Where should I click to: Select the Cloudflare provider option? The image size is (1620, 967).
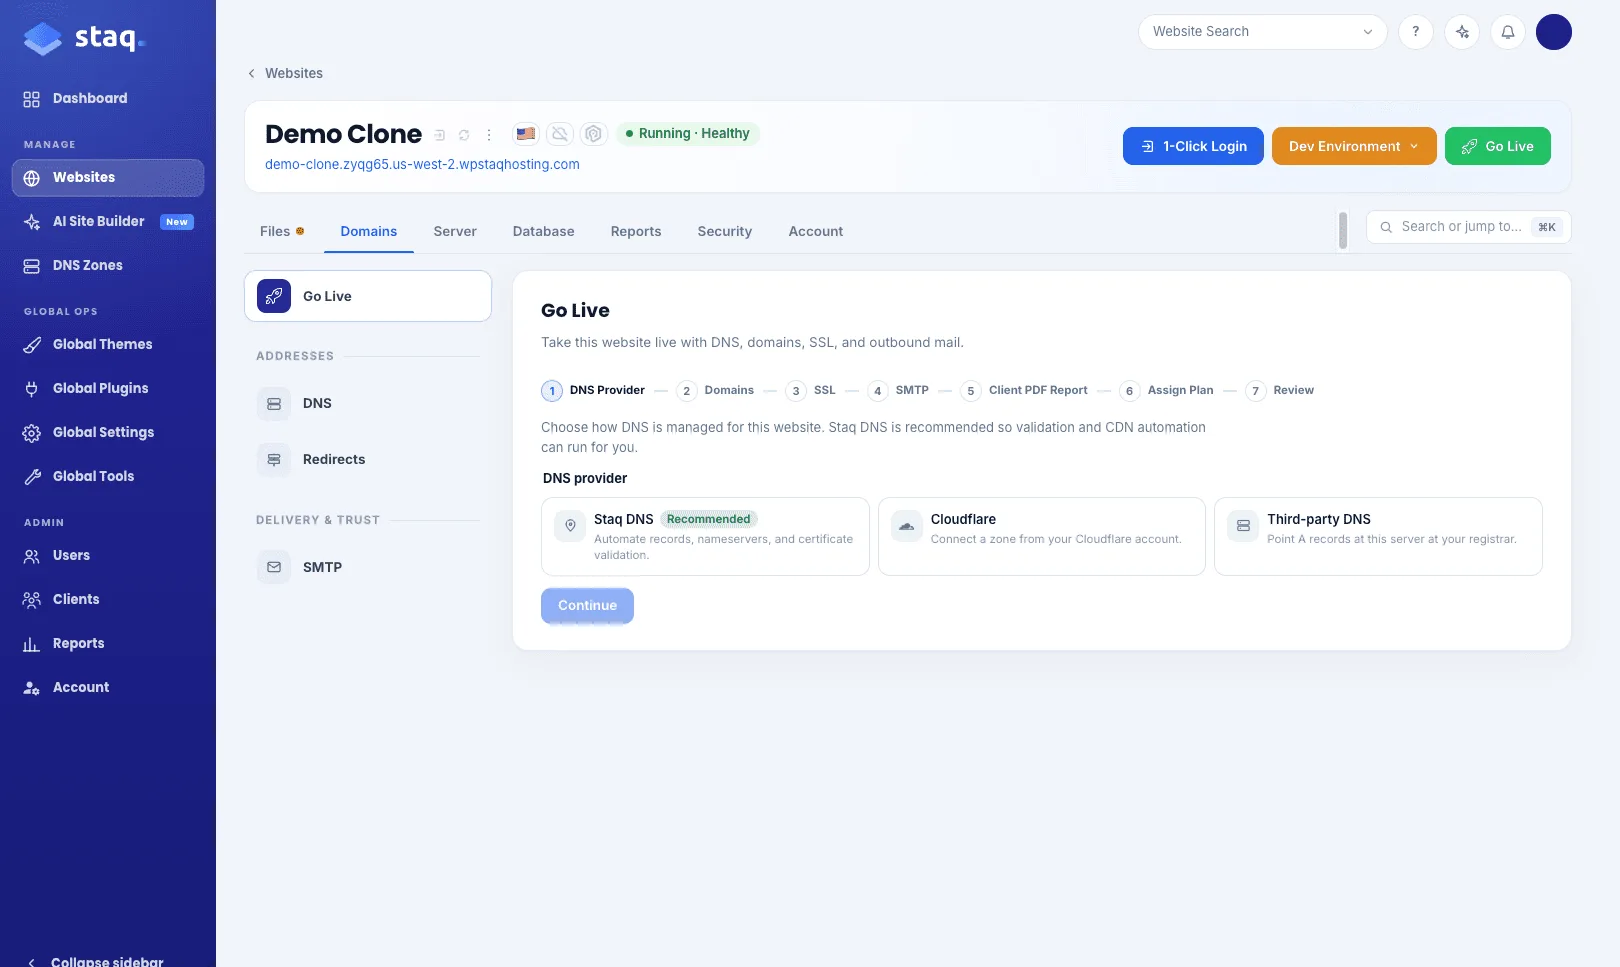tap(1041, 536)
